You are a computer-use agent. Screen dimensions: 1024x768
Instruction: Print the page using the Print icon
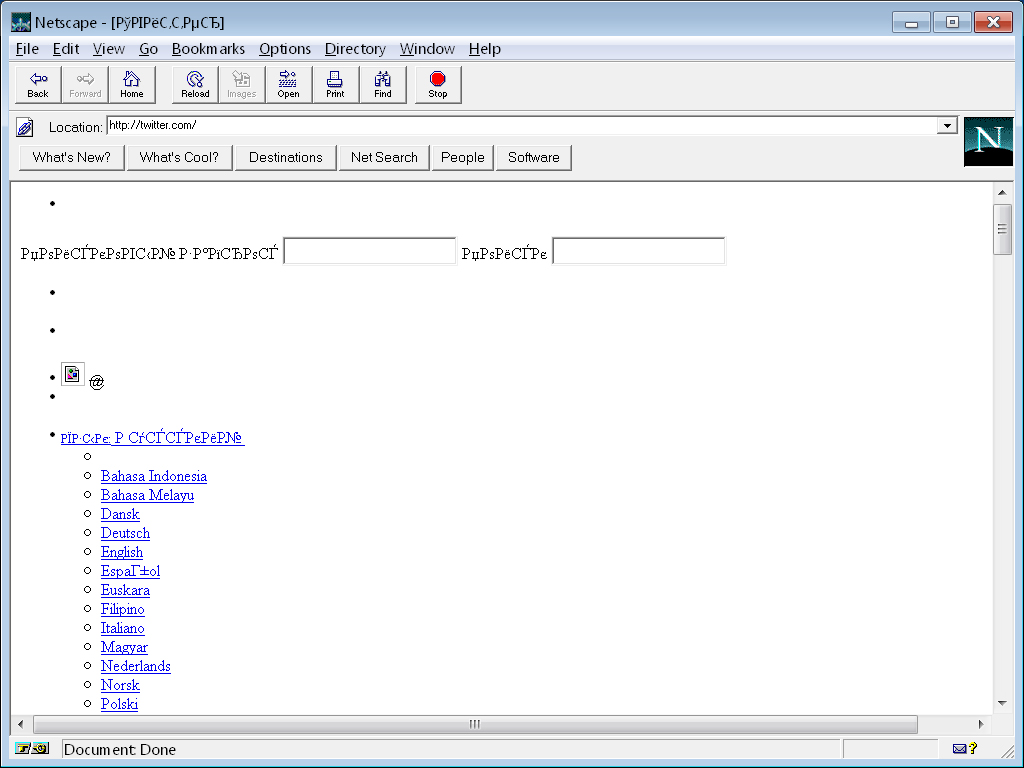point(335,85)
